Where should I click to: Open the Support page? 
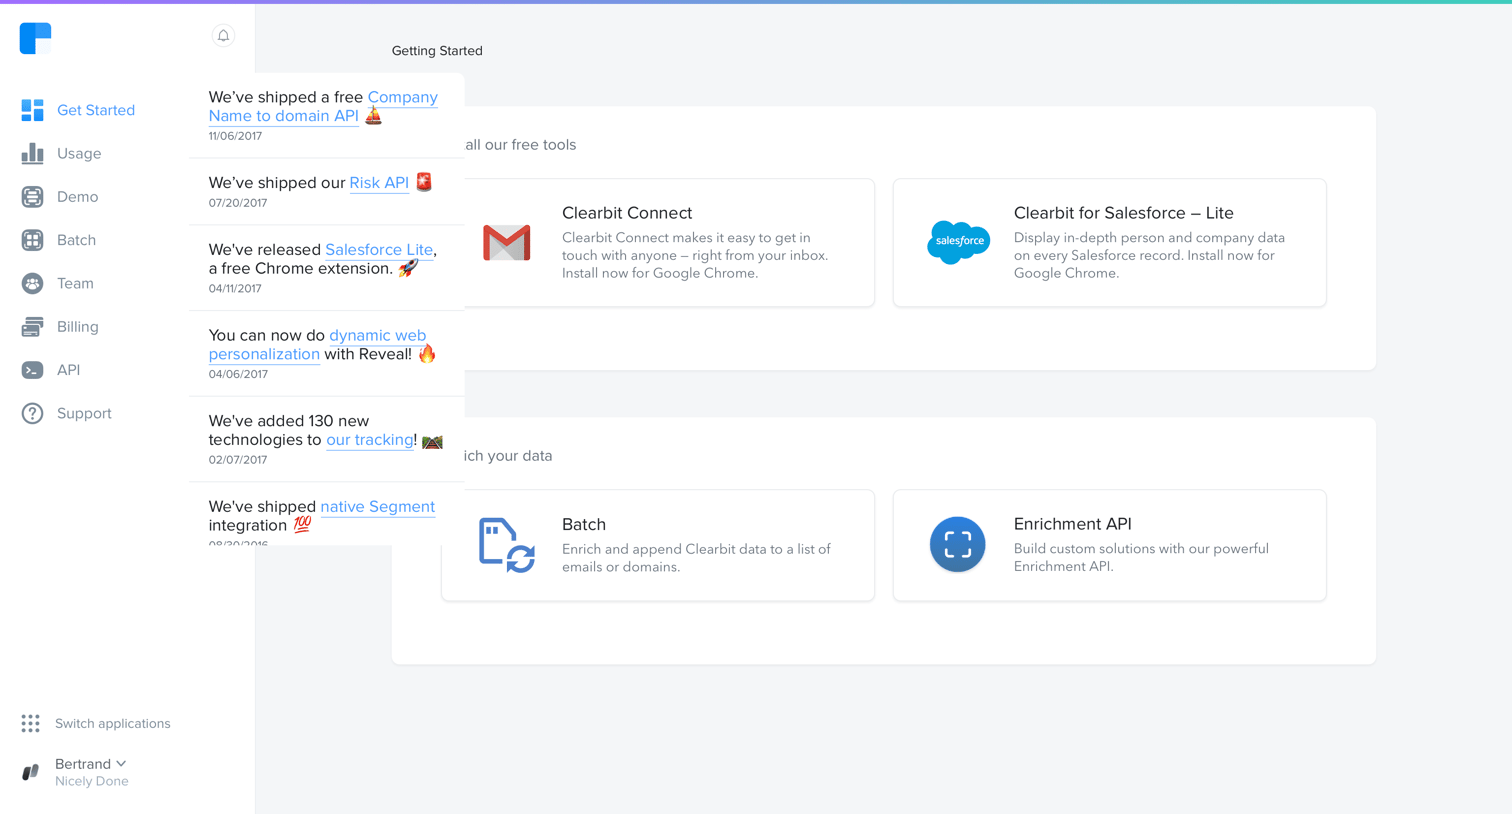point(84,413)
